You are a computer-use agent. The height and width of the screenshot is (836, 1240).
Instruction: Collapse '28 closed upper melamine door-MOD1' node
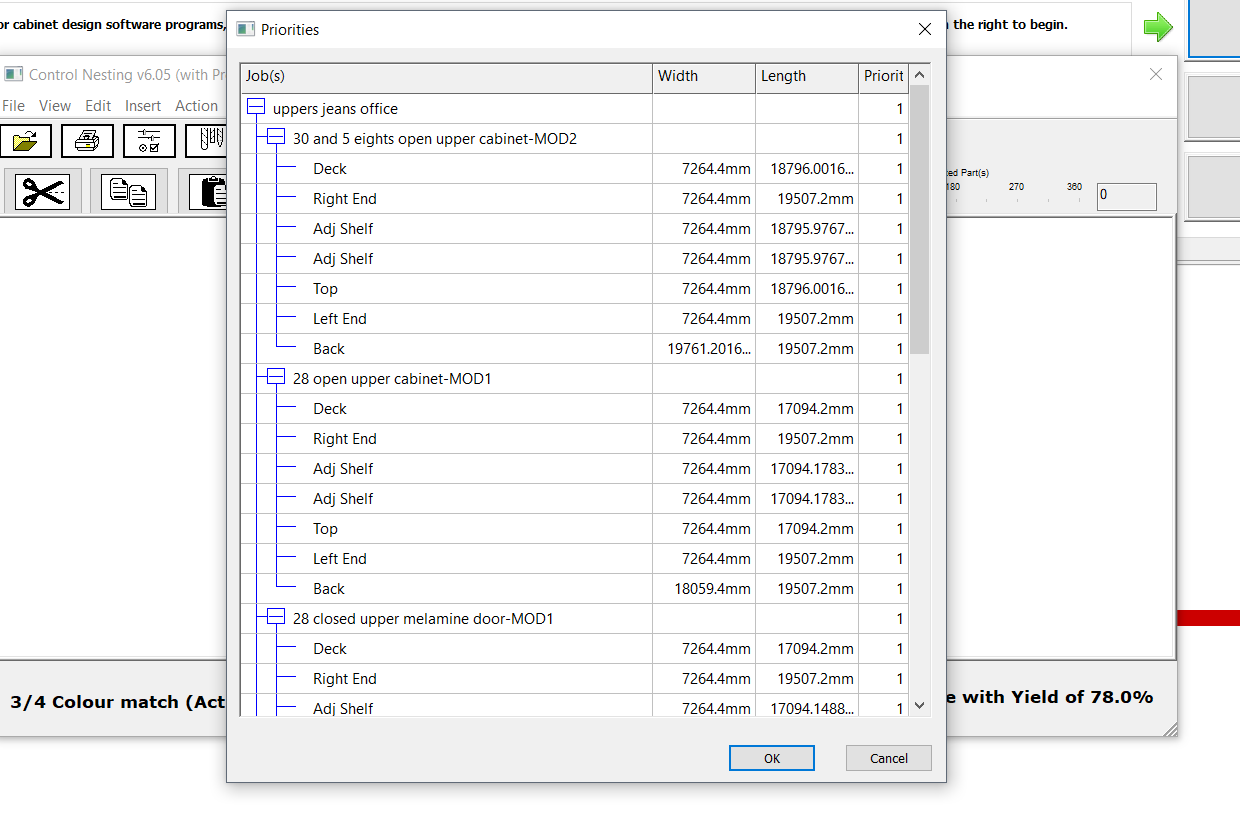coord(276,618)
